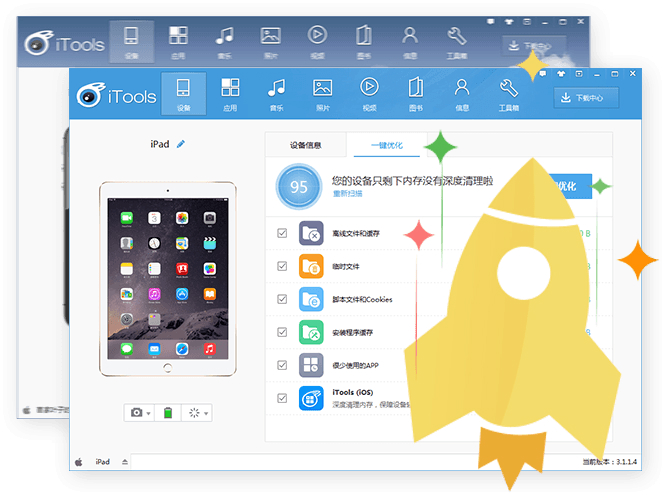Click the 95 score circle

point(299,187)
